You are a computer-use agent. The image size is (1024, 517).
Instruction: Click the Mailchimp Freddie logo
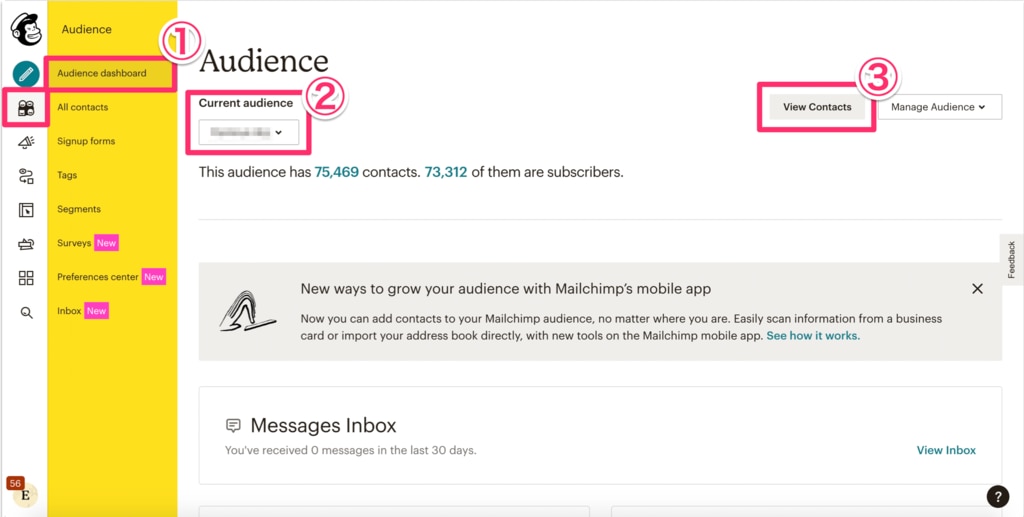pyautogui.click(x=26, y=29)
